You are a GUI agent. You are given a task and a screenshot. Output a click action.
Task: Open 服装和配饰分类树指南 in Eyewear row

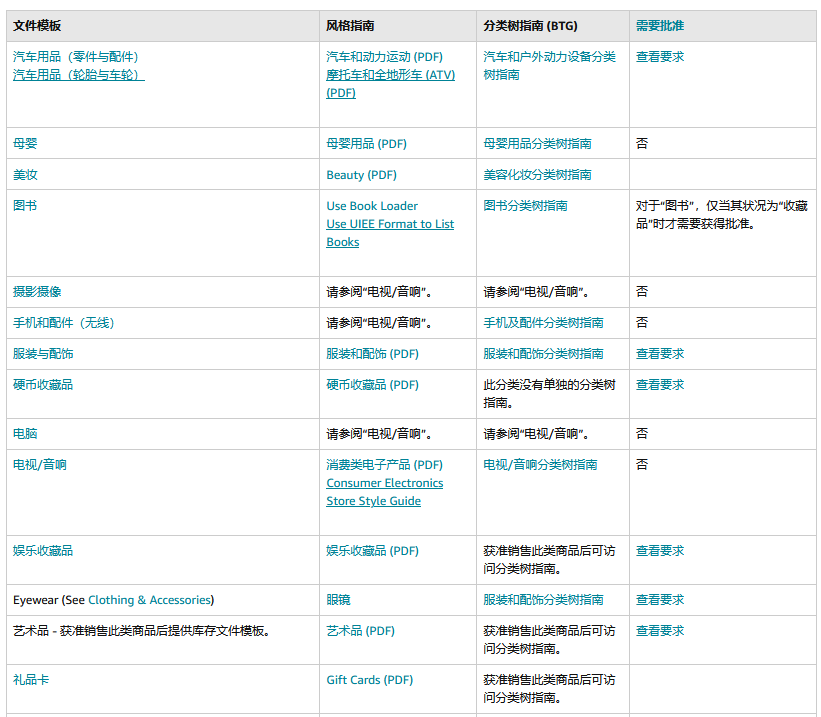tap(543, 600)
